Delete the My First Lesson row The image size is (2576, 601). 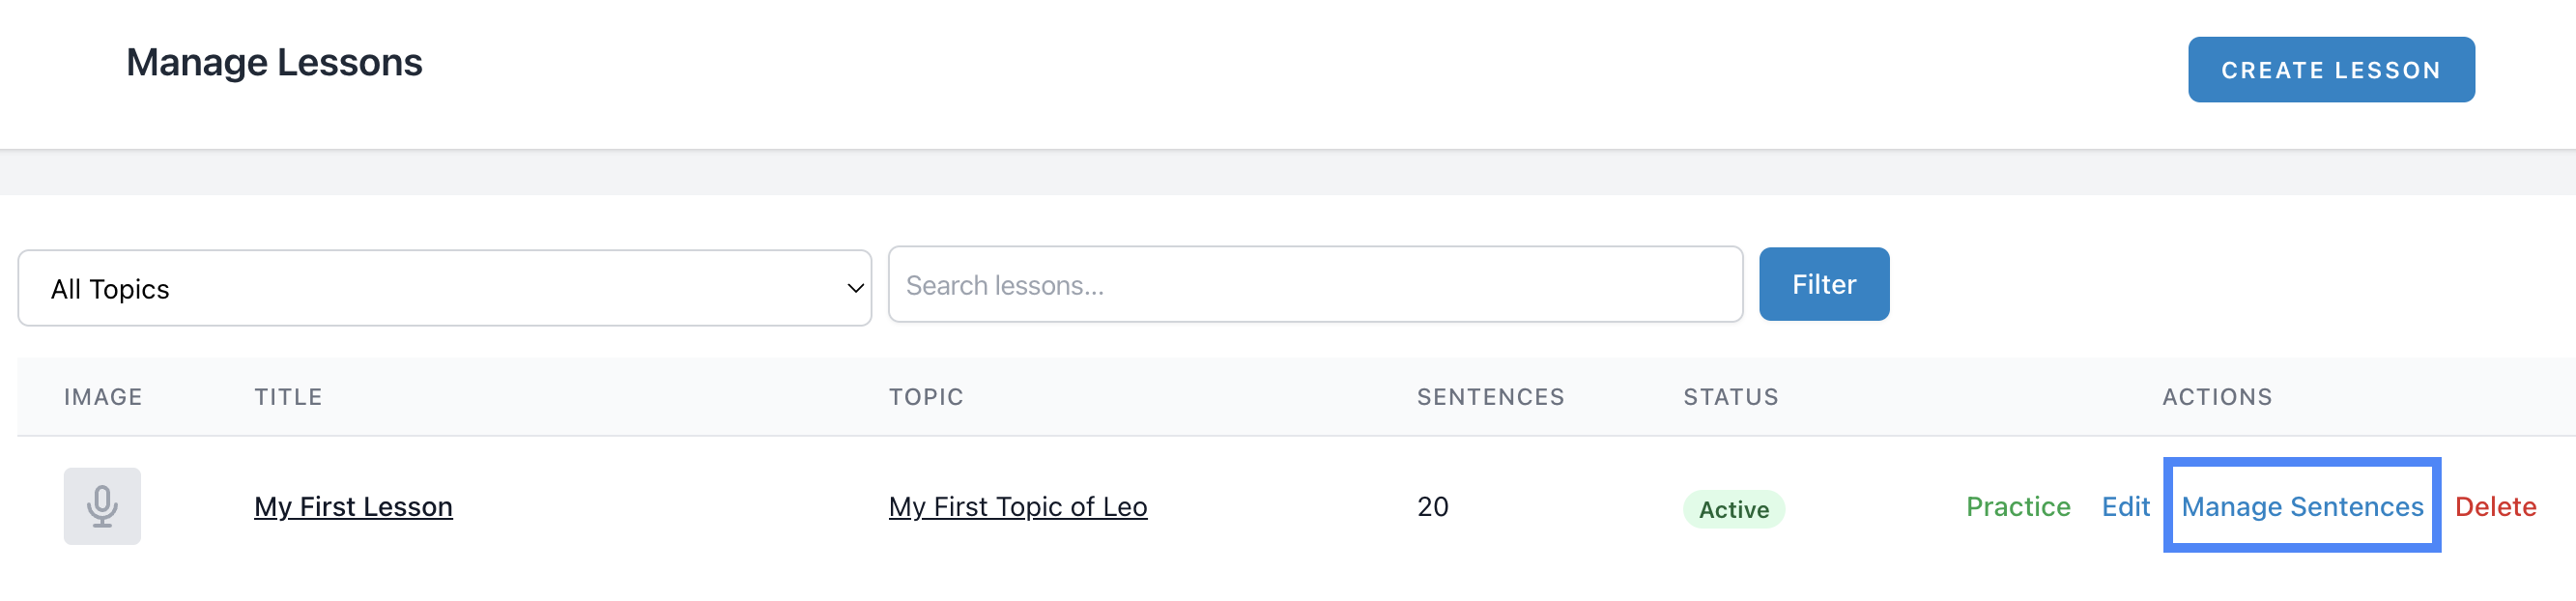(x=2494, y=507)
